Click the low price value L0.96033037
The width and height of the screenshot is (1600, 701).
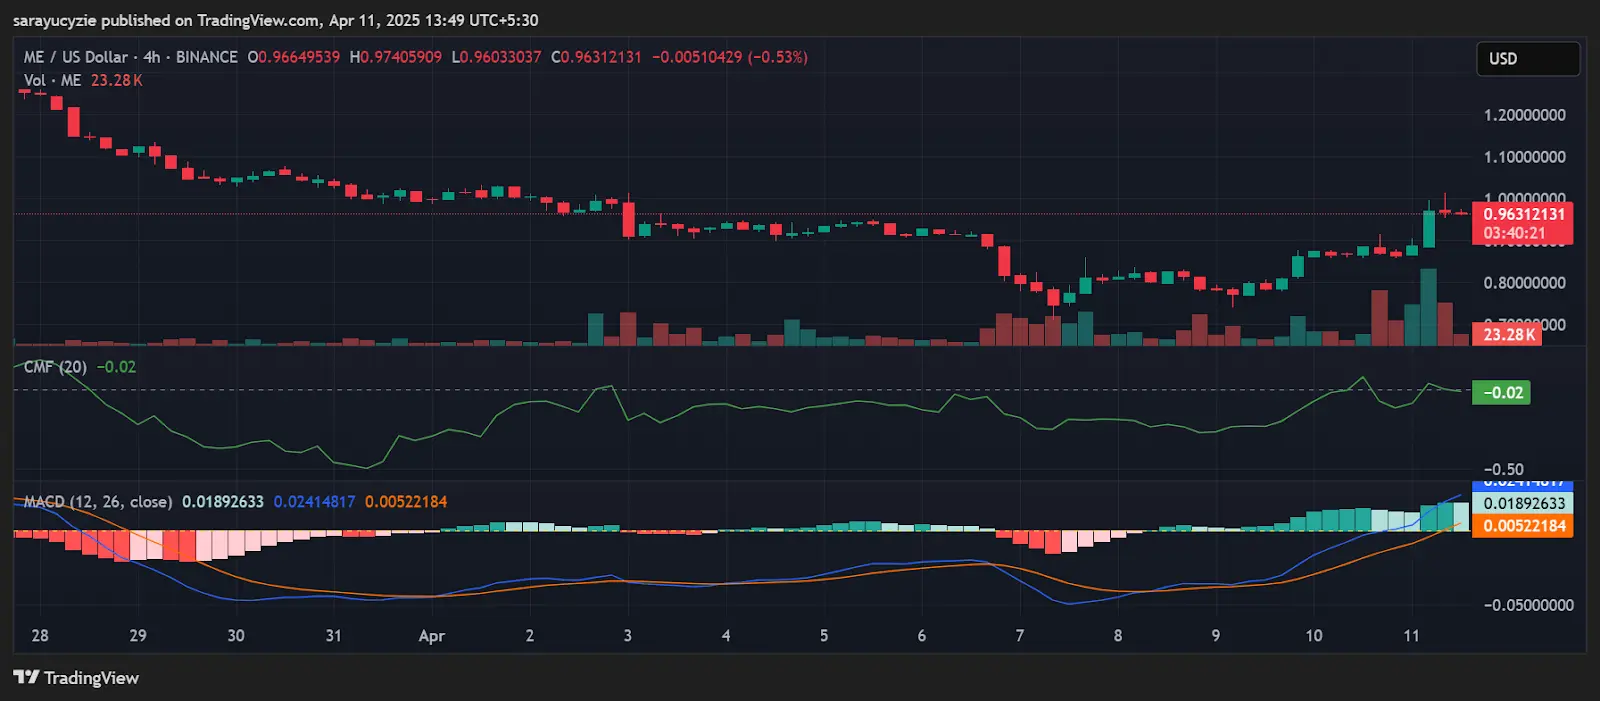[x=496, y=57]
